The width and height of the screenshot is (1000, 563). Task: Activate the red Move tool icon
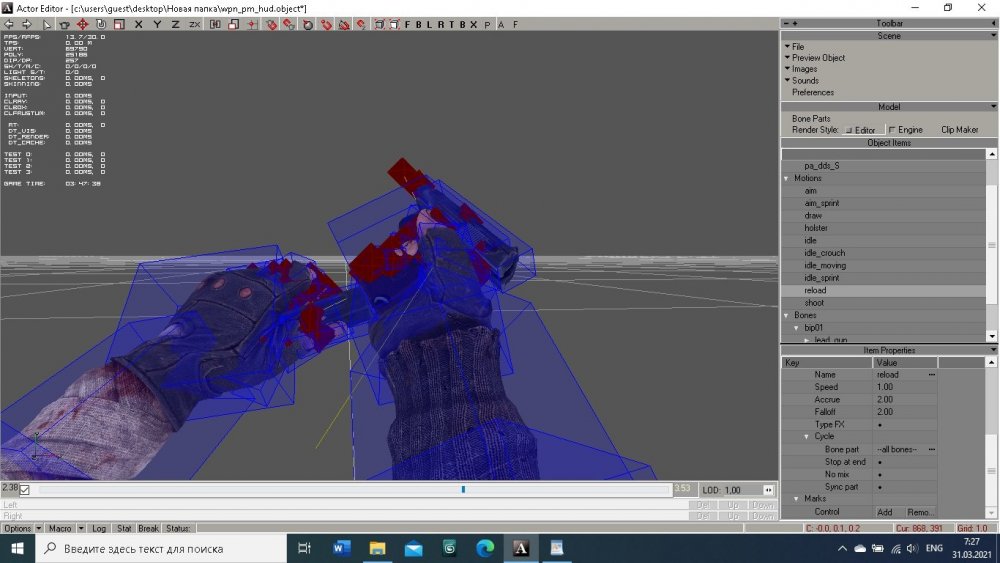pos(82,24)
